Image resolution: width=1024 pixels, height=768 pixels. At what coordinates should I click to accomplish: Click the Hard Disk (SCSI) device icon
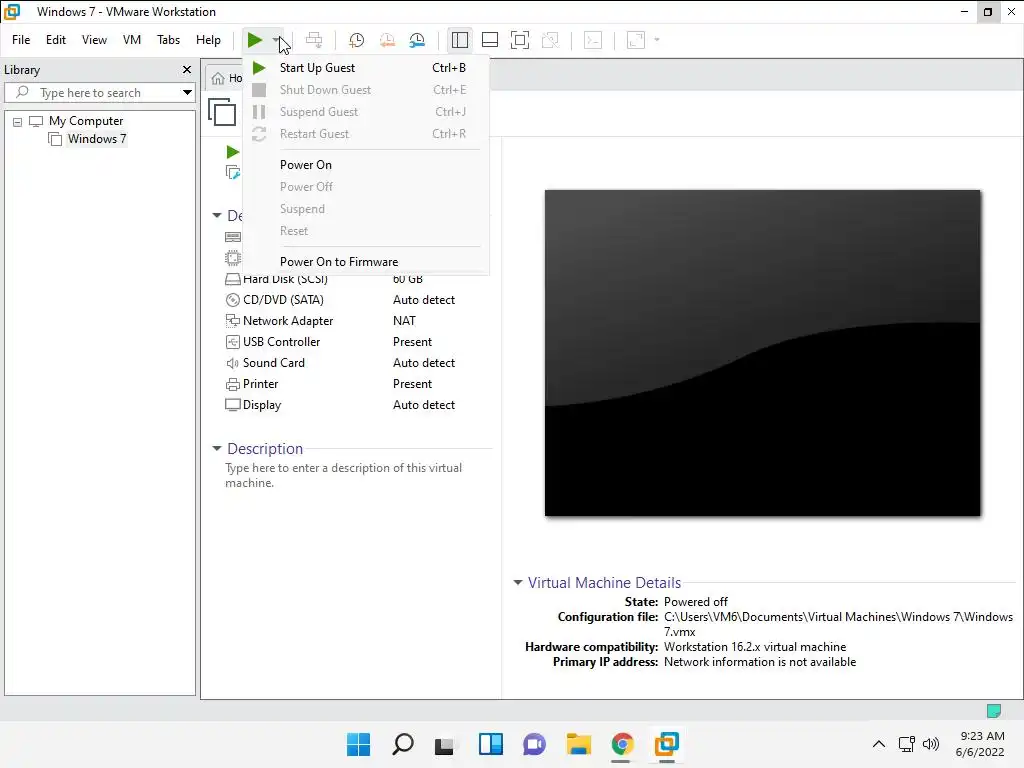232,280
